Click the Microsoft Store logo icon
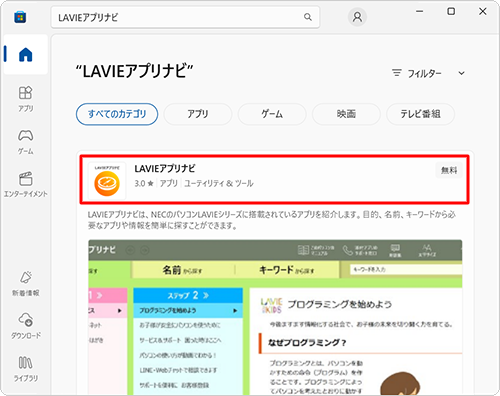Screen dimensions: 500x396 pyautogui.click(x=20, y=17)
